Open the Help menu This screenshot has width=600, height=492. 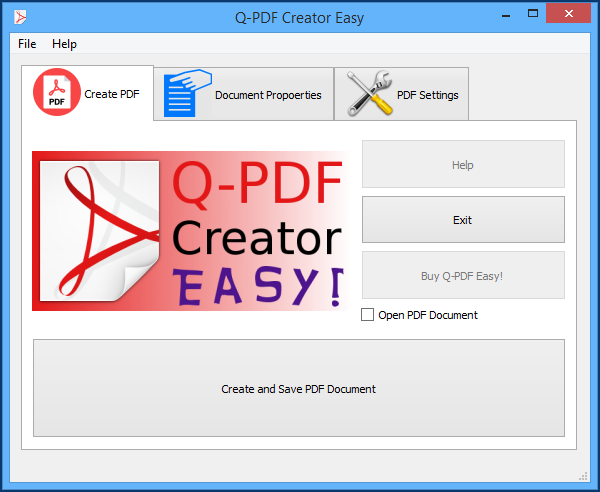point(64,44)
